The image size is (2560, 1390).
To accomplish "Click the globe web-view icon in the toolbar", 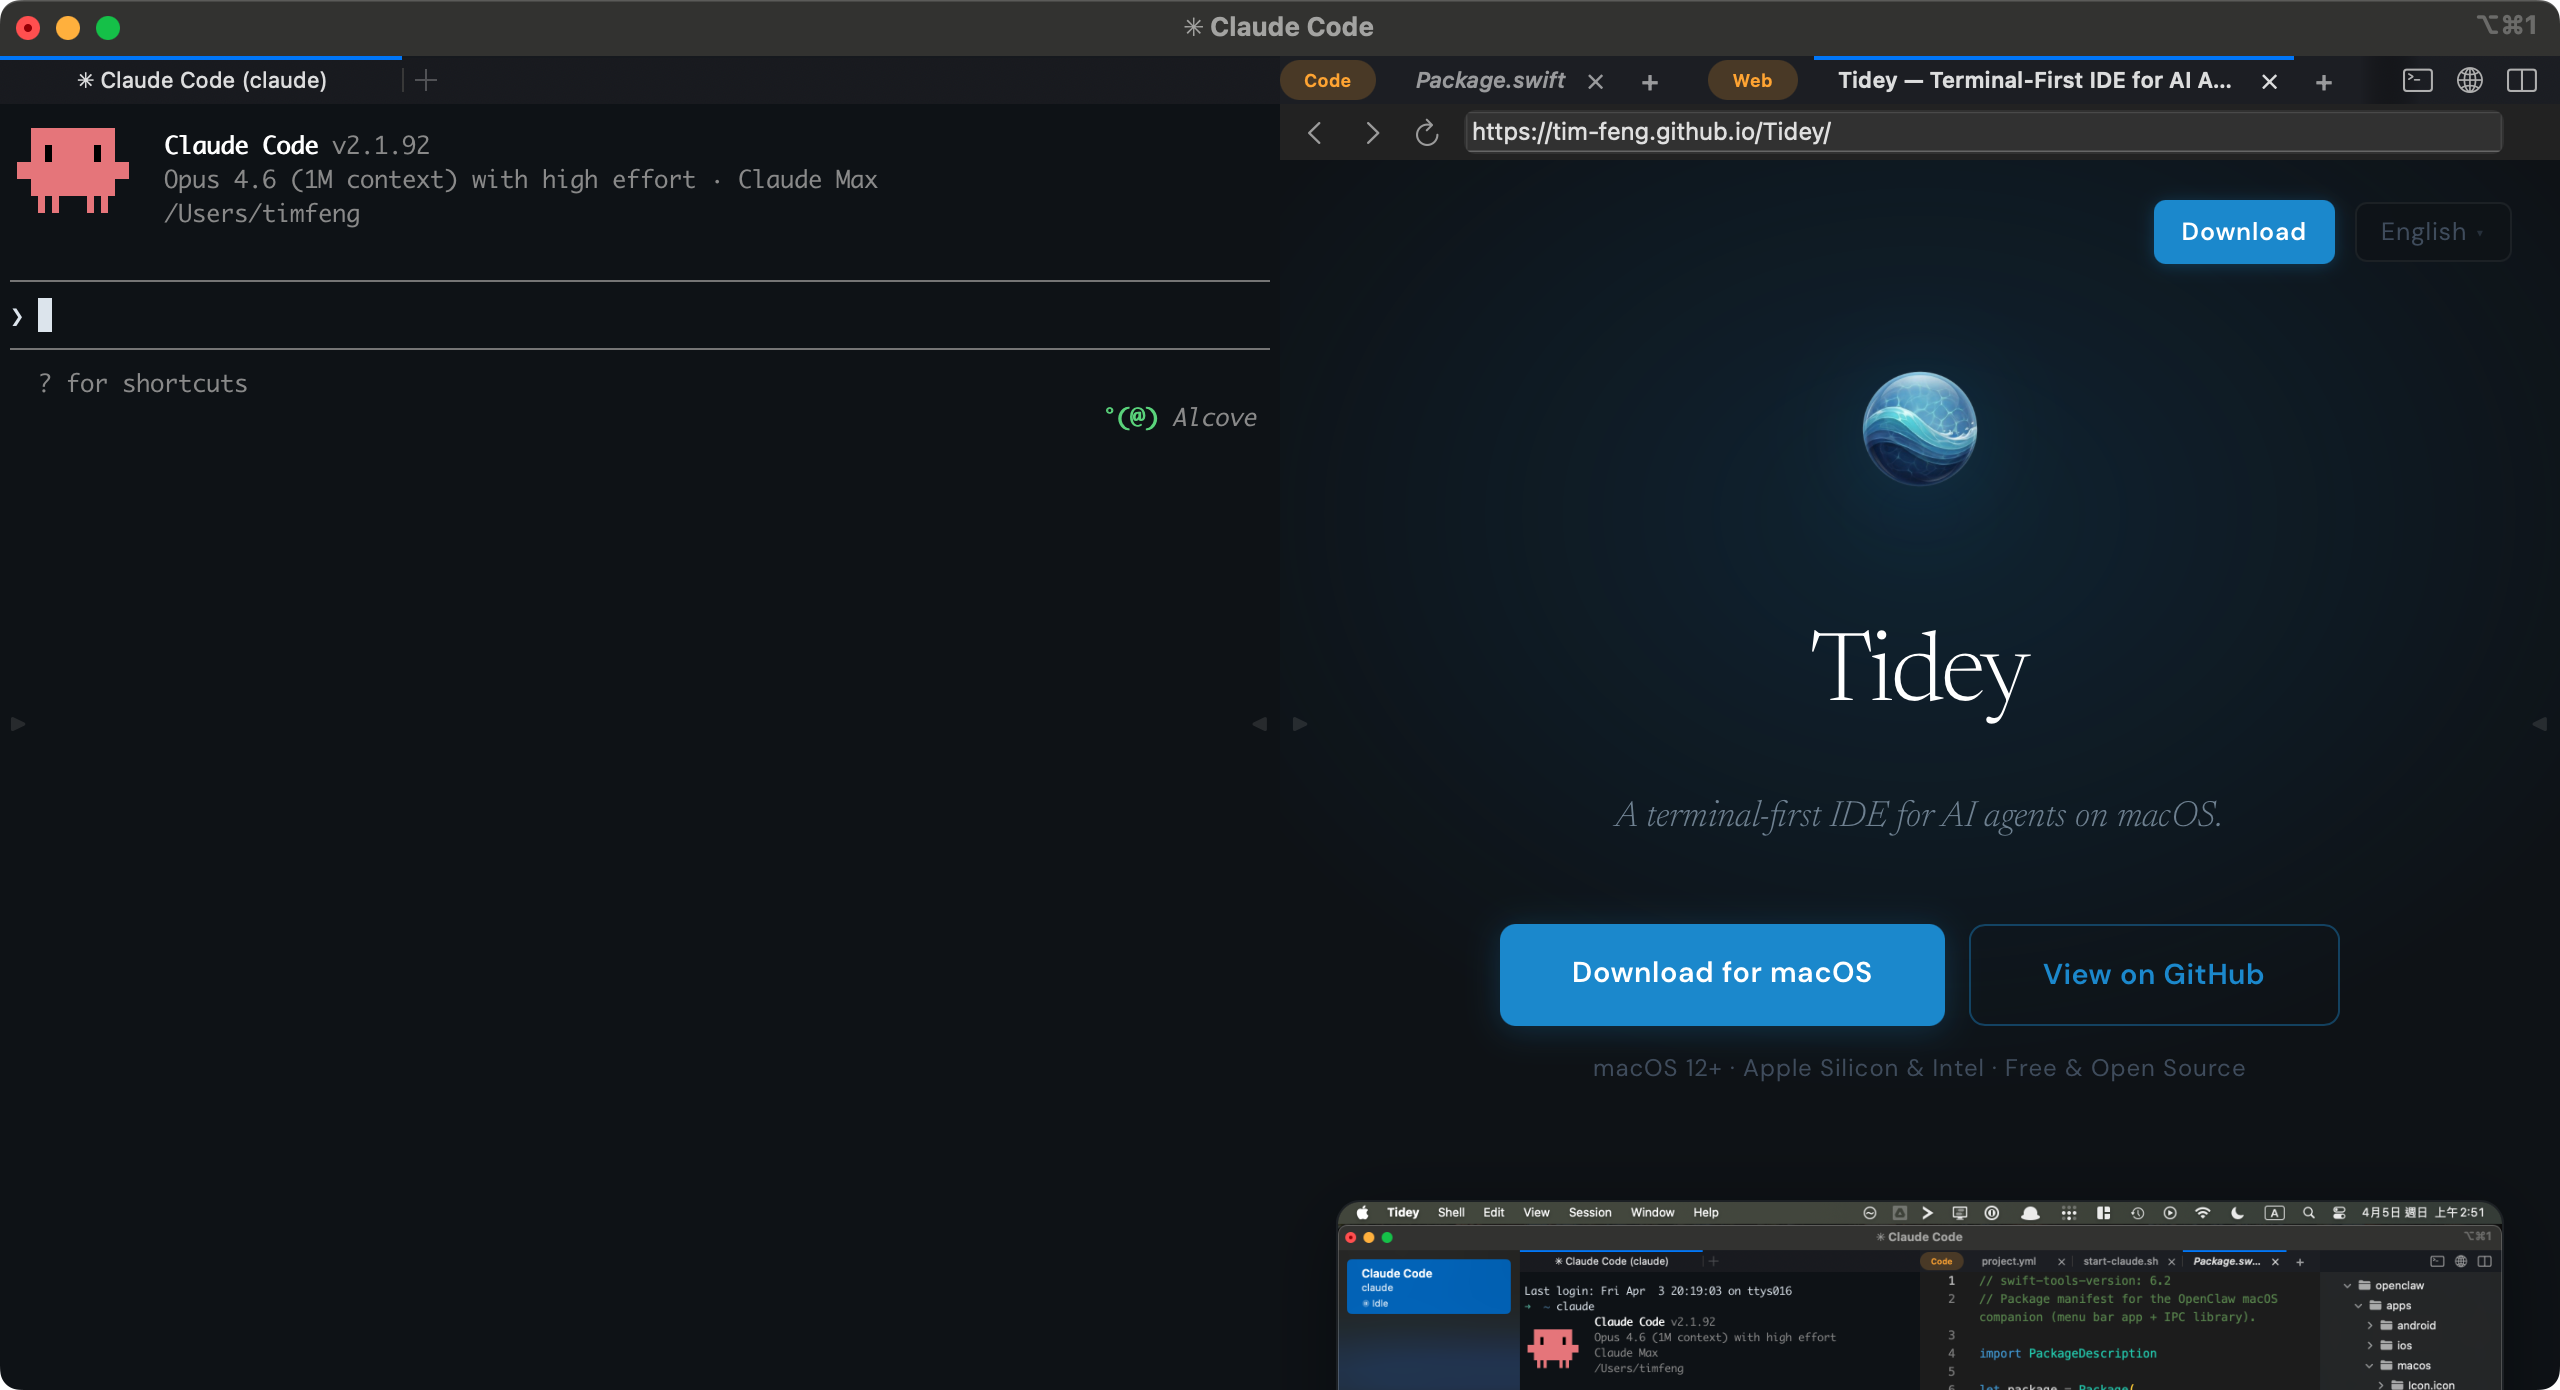I will (x=2470, y=81).
